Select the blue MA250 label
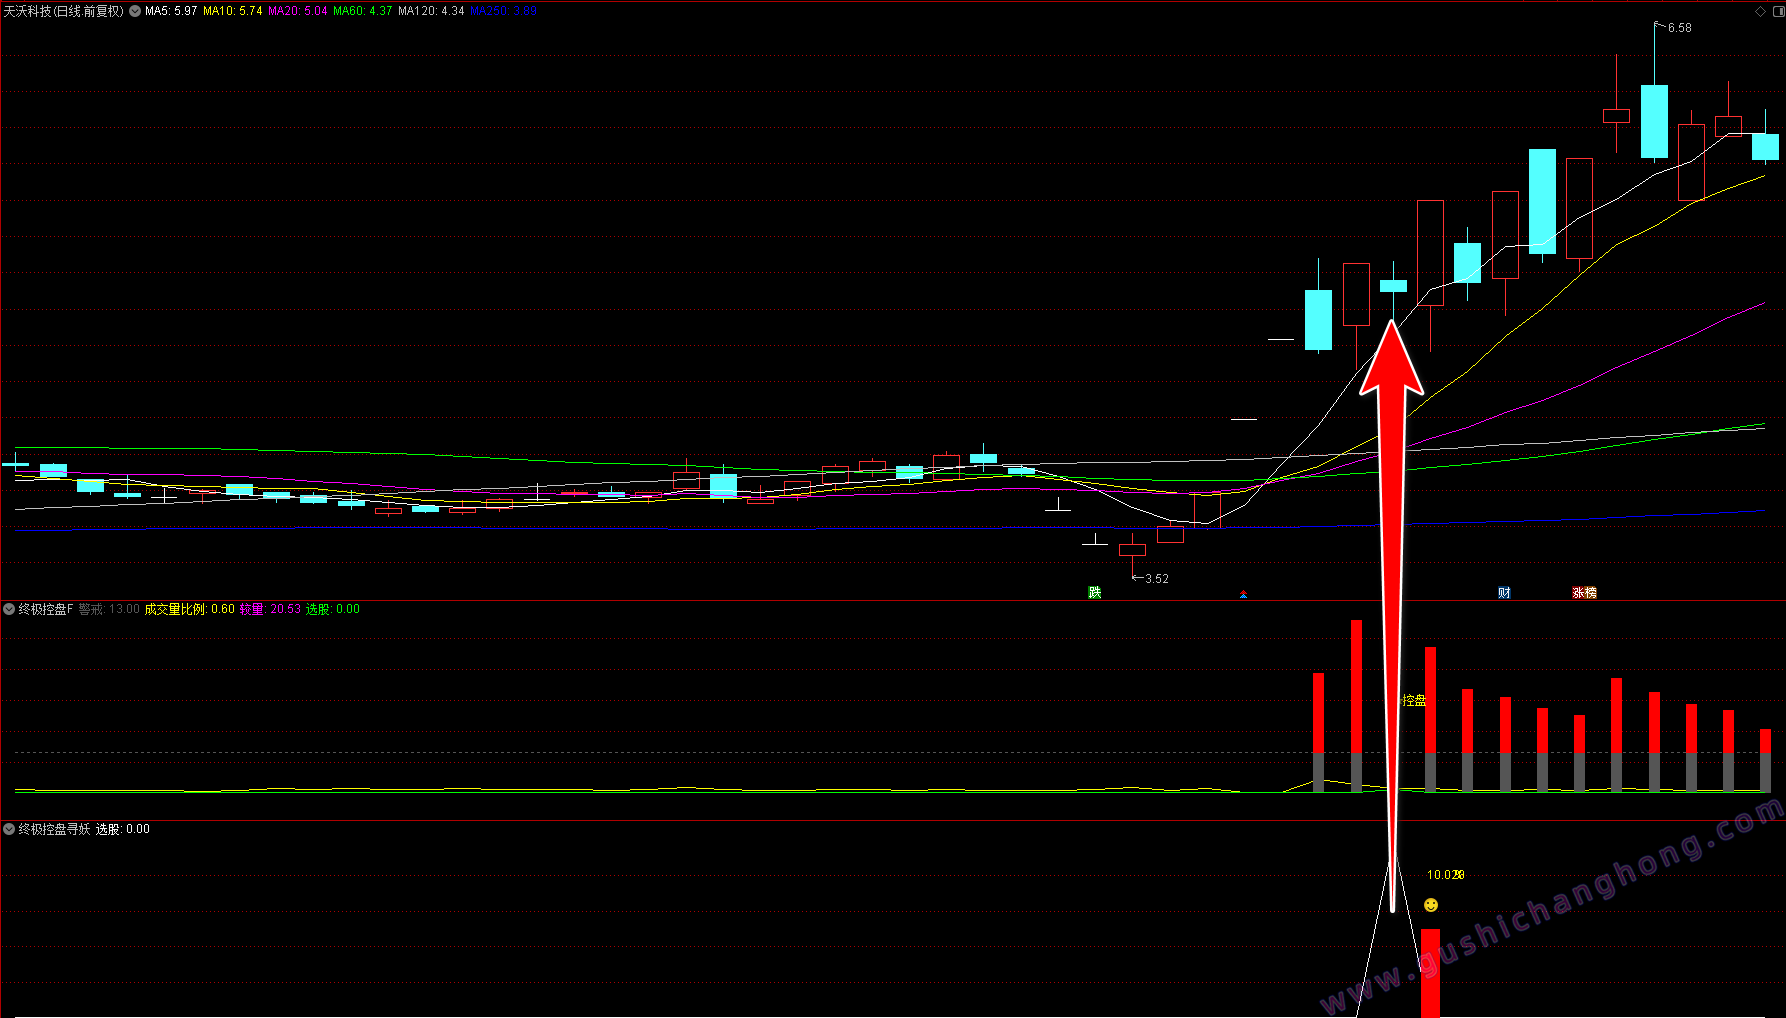The image size is (1786, 1018). tap(503, 11)
